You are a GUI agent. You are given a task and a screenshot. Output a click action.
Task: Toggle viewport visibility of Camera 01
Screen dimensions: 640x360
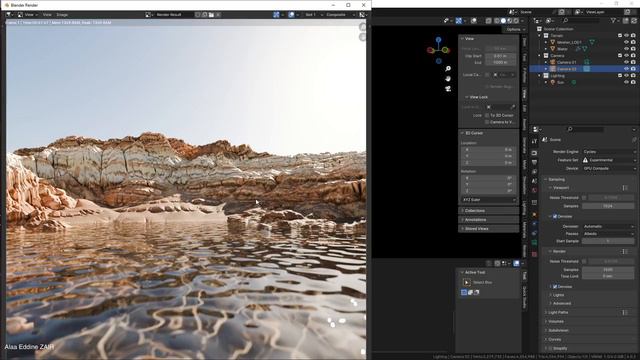tap(627, 62)
